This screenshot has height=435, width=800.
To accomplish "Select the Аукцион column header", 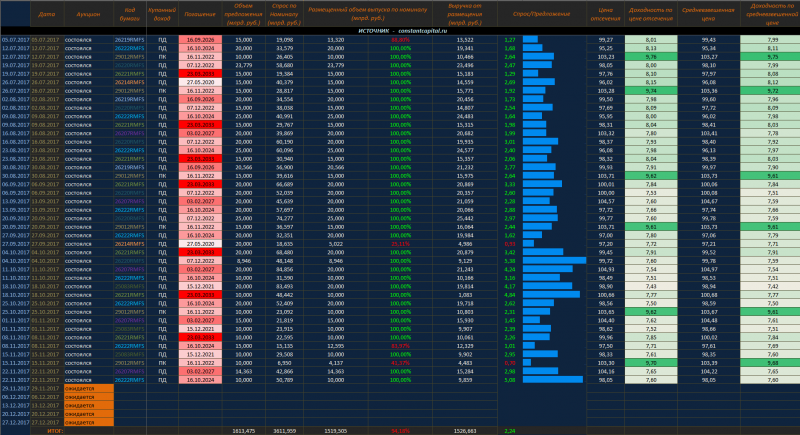I will [88, 15].
